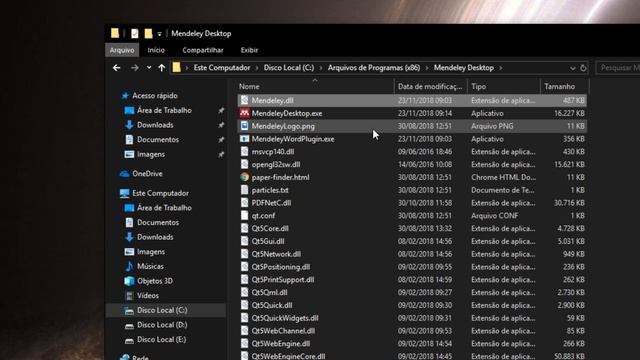Select pinned Downloads under Acesso rápido
The width and height of the screenshot is (640, 360).
(155, 125)
